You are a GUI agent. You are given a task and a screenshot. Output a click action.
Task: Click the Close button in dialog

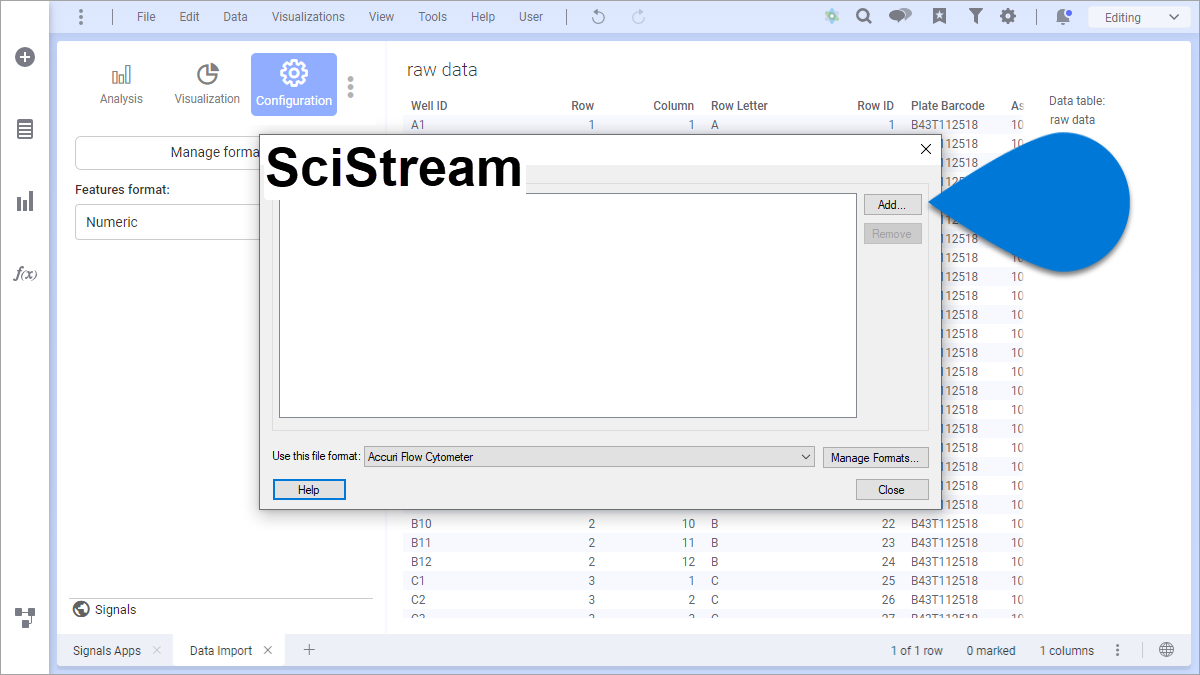click(x=892, y=490)
